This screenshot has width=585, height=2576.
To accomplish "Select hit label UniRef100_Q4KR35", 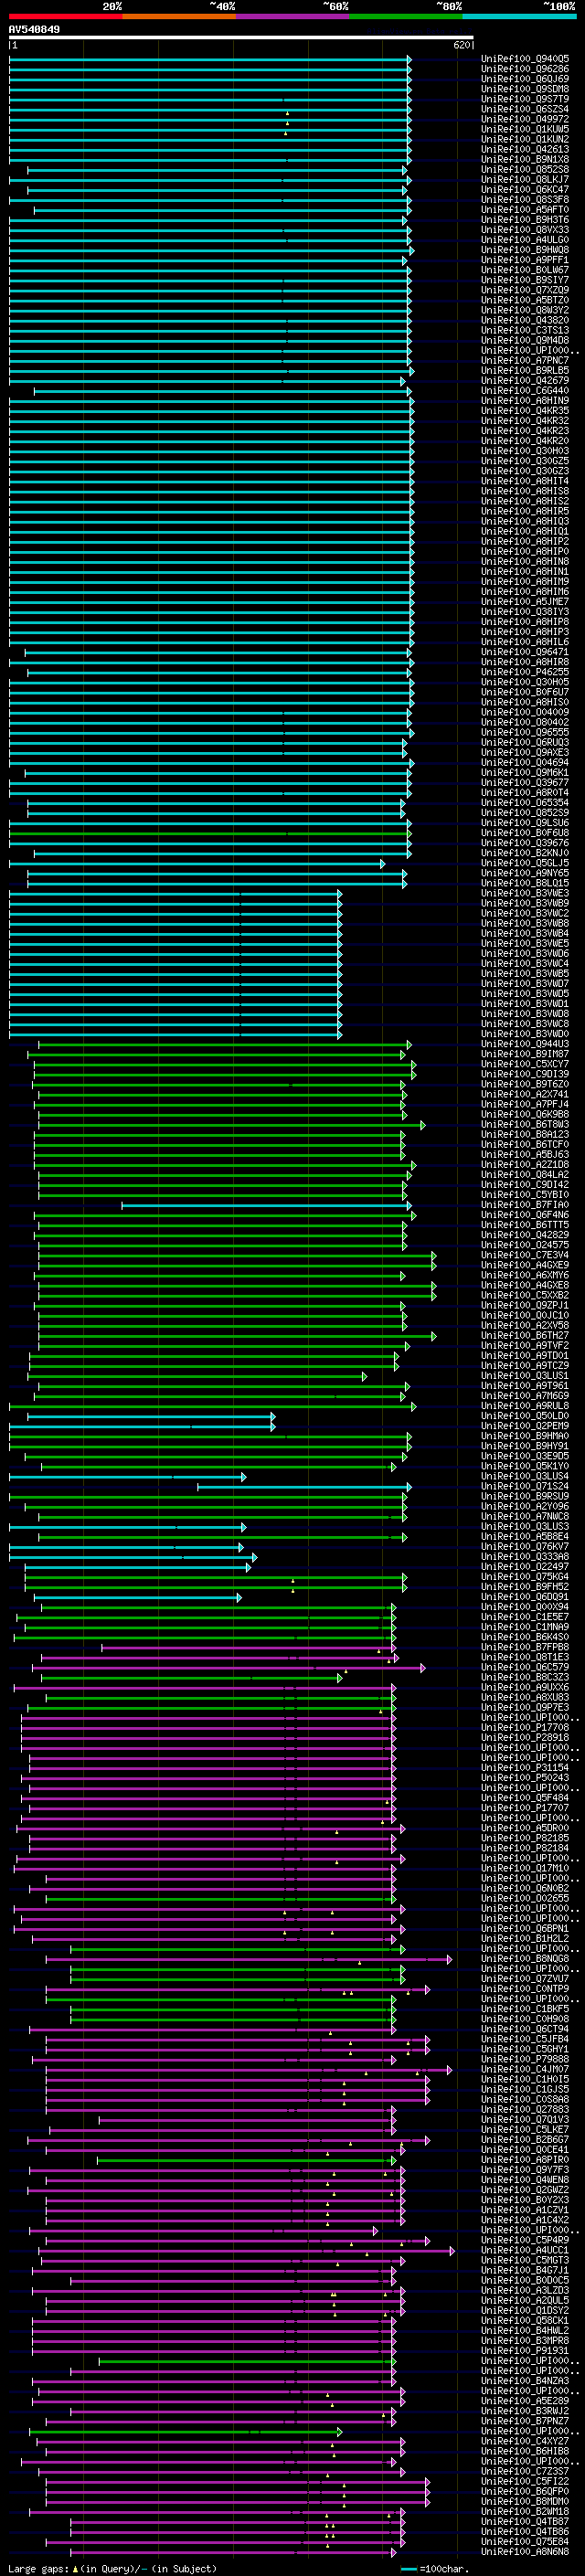I will click(525, 411).
